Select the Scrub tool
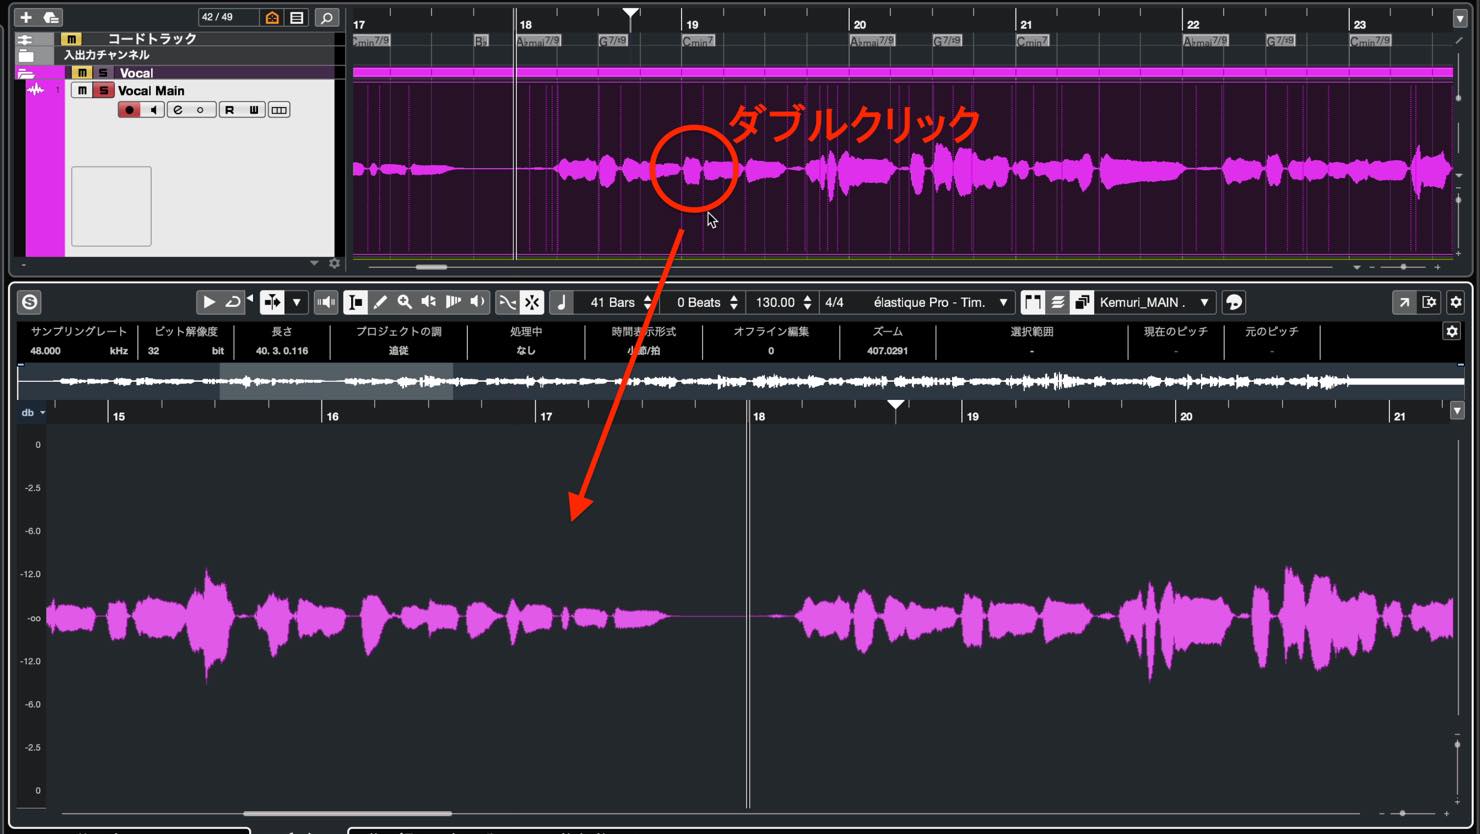 [453, 302]
